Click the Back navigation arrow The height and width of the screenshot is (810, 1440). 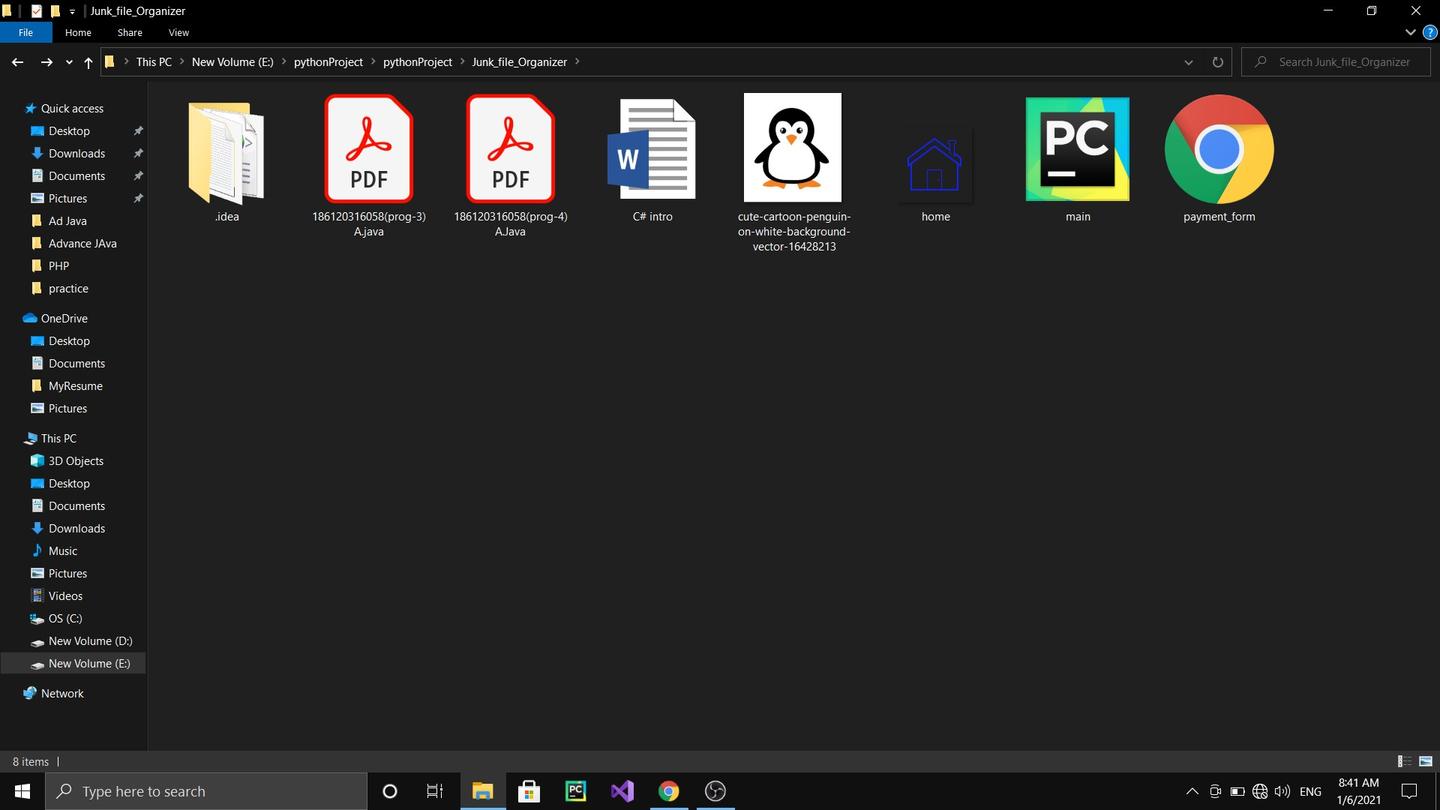[17, 62]
